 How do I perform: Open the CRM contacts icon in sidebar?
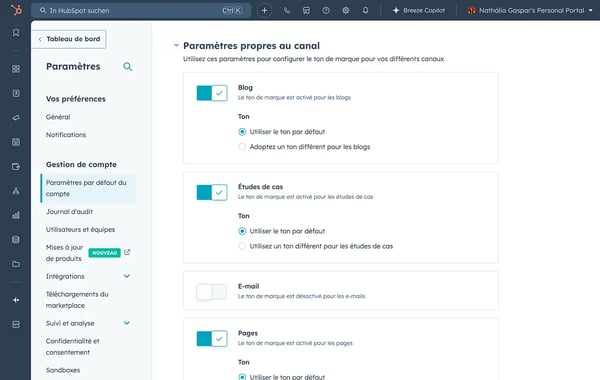16,93
